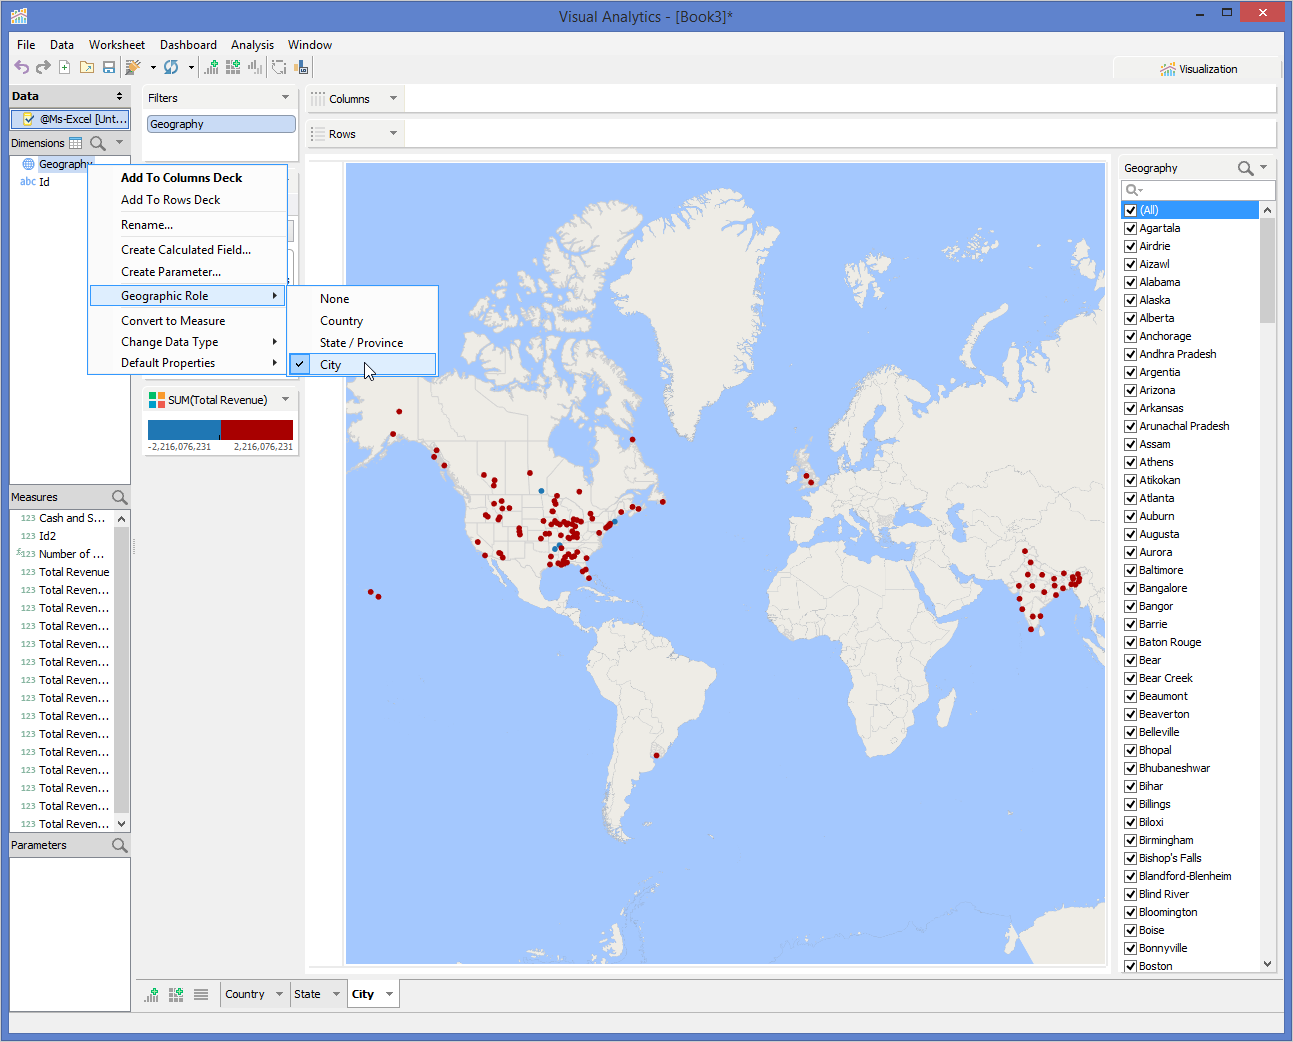This screenshot has height=1042, width=1293.
Task: Search the Dimensions list
Action: tap(98, 143)
